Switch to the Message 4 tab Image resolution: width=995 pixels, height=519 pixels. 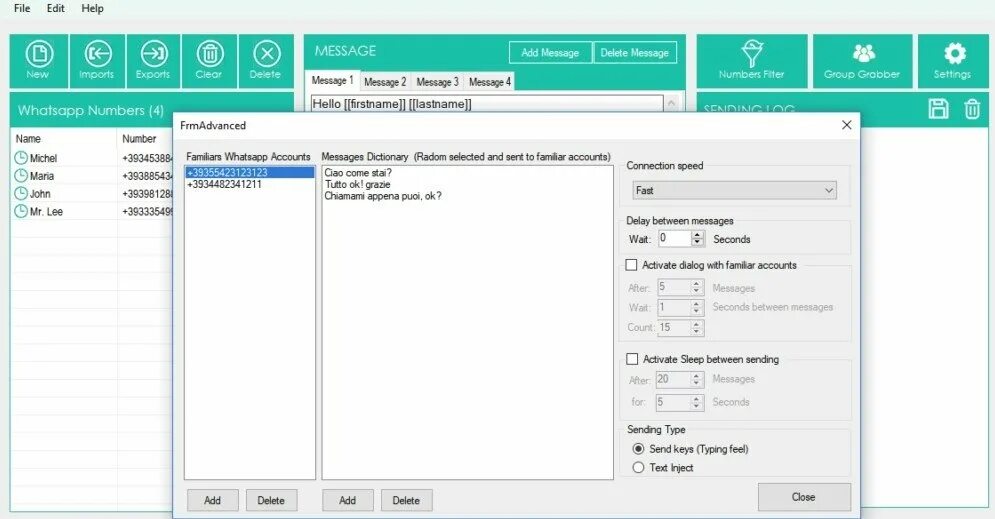pyautogui.click(x=490, y=82)
